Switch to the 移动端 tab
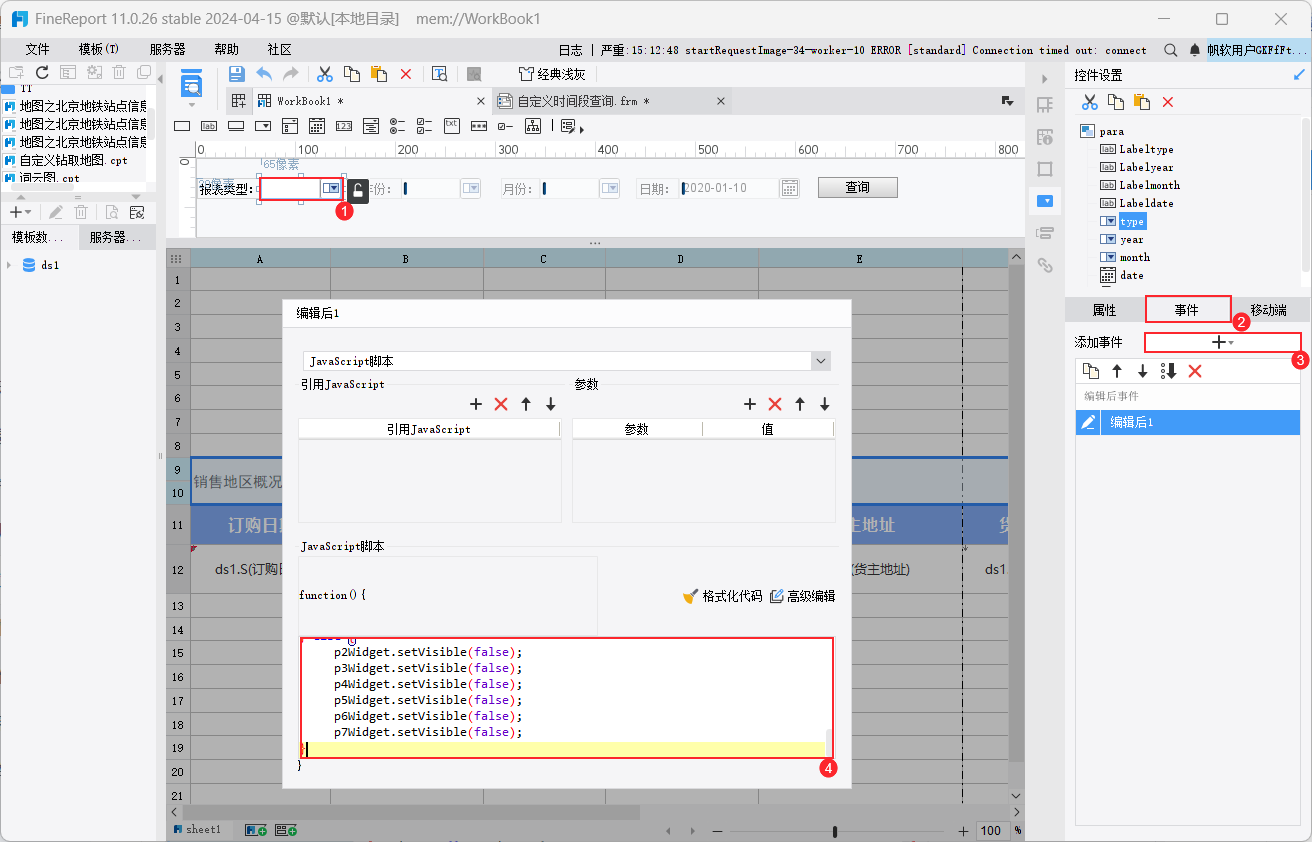The width and height of the screenshot is (1312, 842). 1268,310
